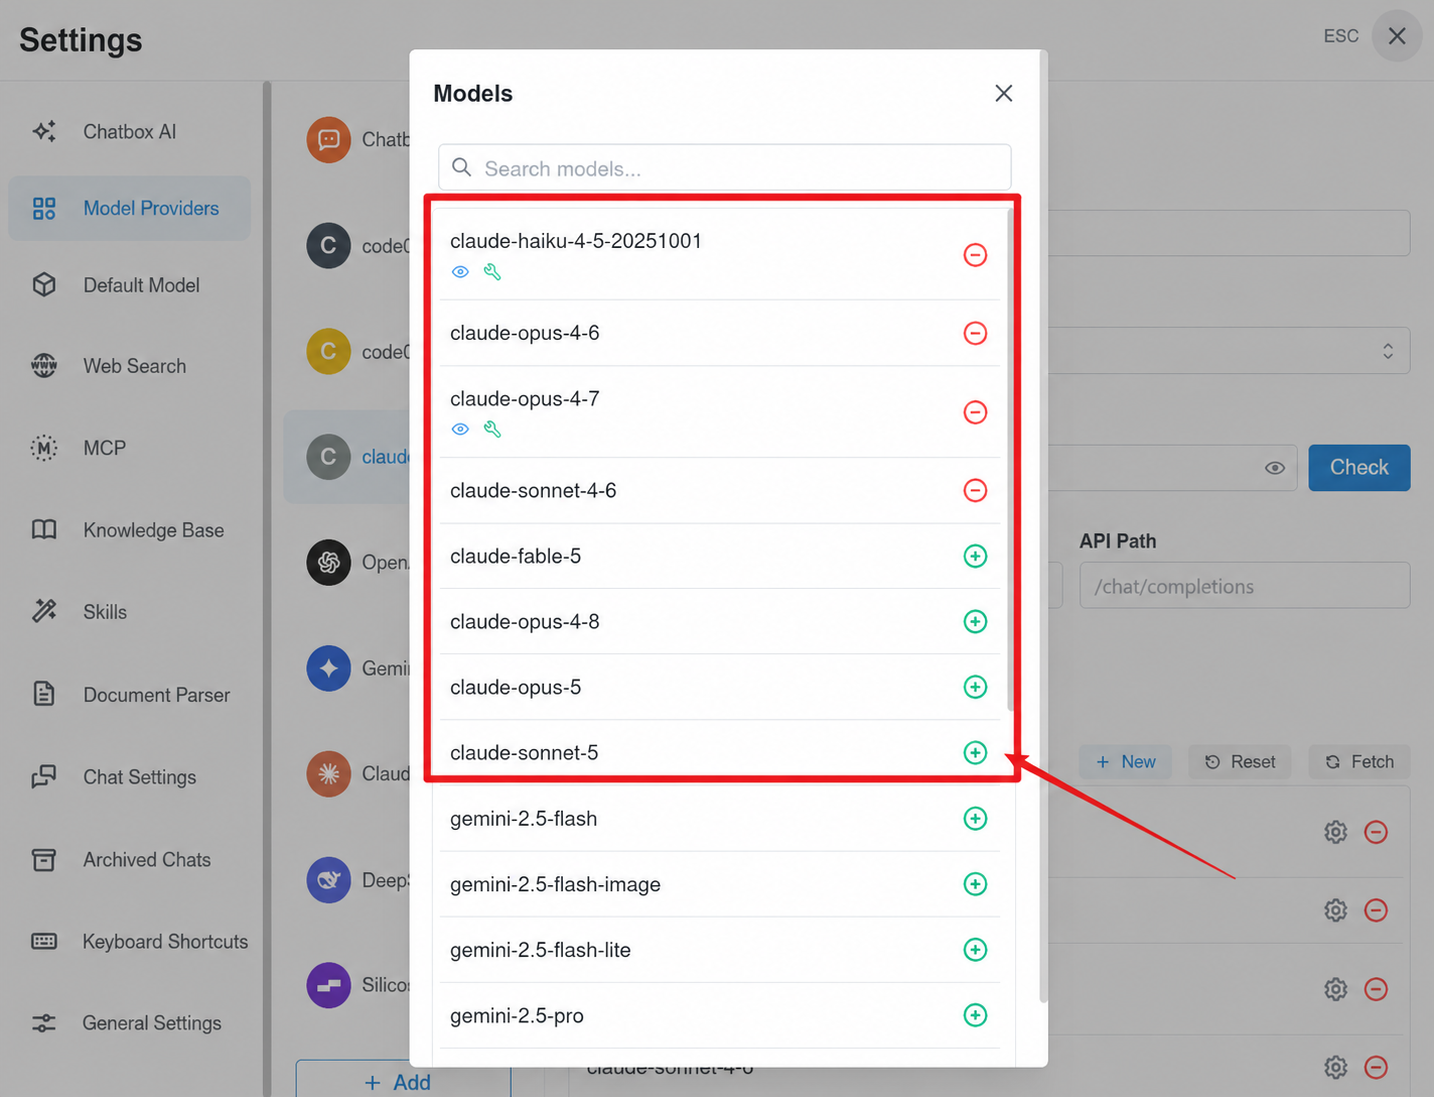Remove claude-haiku-4-5-20251001 with red minus icon
Viewport: 1434px width, 1097px height.
[975, 255]
